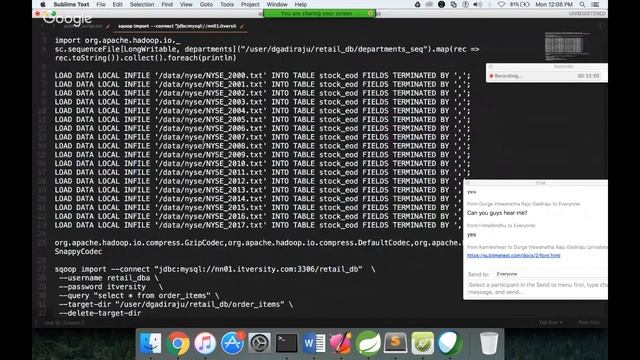Open iTunes from the Dock

[205, 343]
